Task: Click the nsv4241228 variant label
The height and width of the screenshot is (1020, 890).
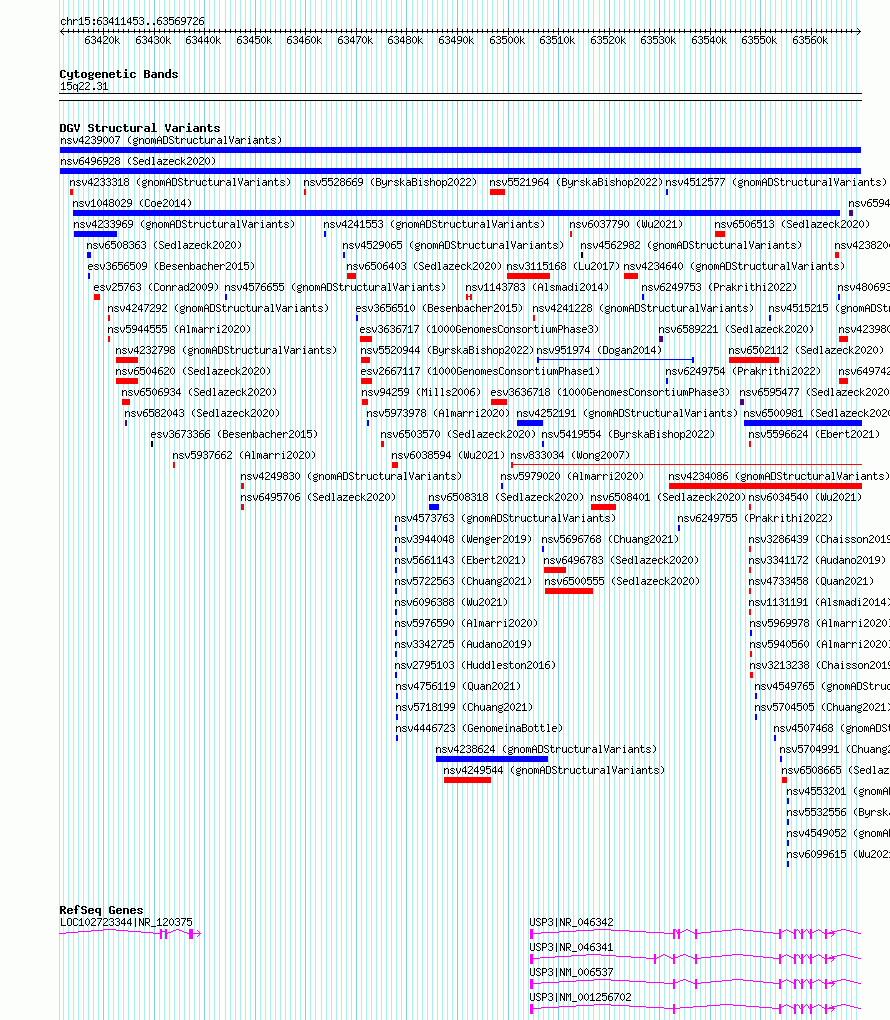Action: 643,308
